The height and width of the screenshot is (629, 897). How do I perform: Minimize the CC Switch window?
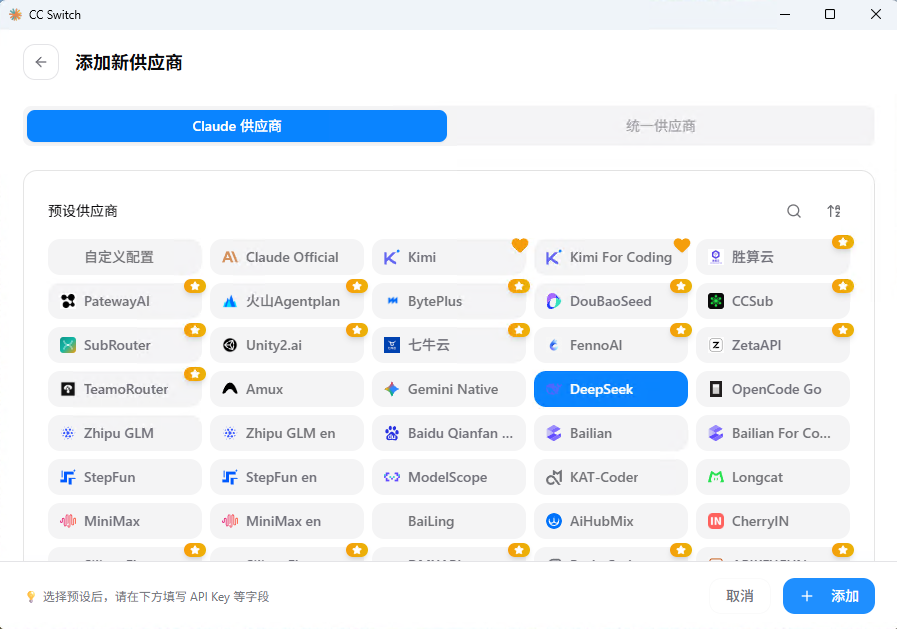pyautogui.click(x=785, y=14)
